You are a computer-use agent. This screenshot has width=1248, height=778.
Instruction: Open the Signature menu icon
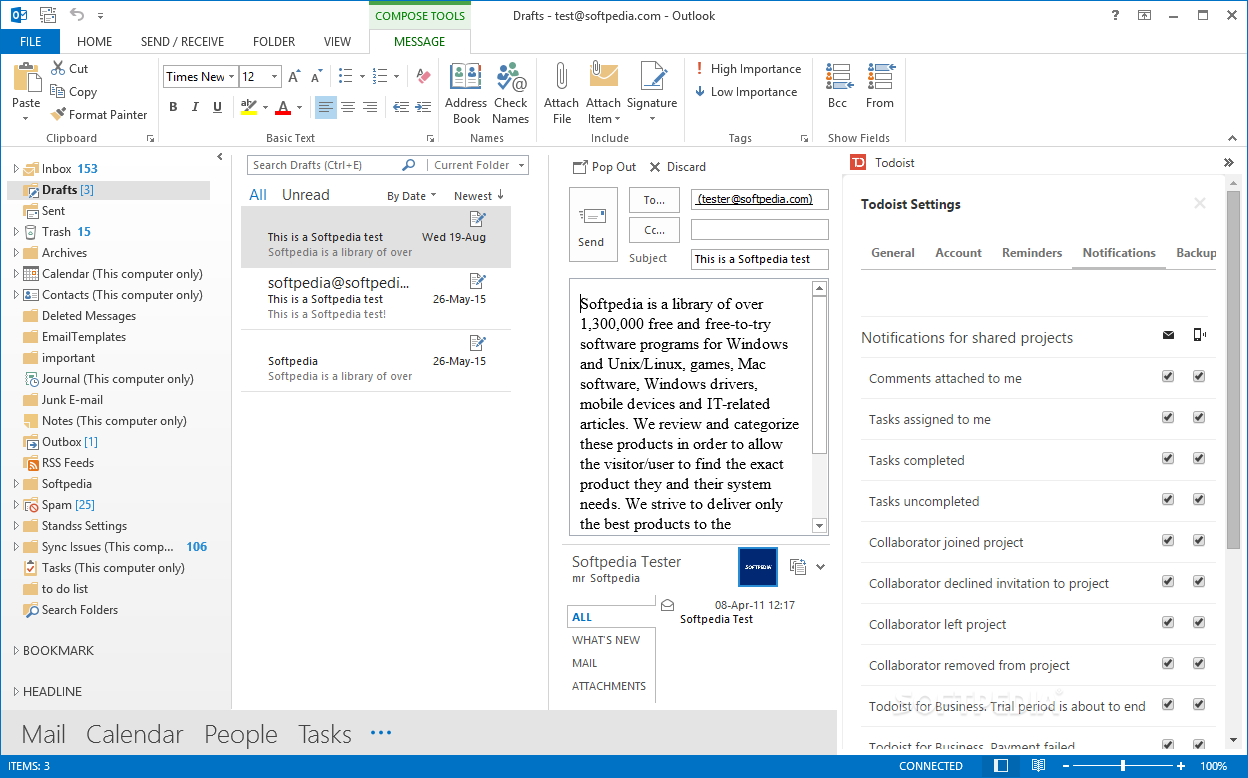[x=652, y=77]
